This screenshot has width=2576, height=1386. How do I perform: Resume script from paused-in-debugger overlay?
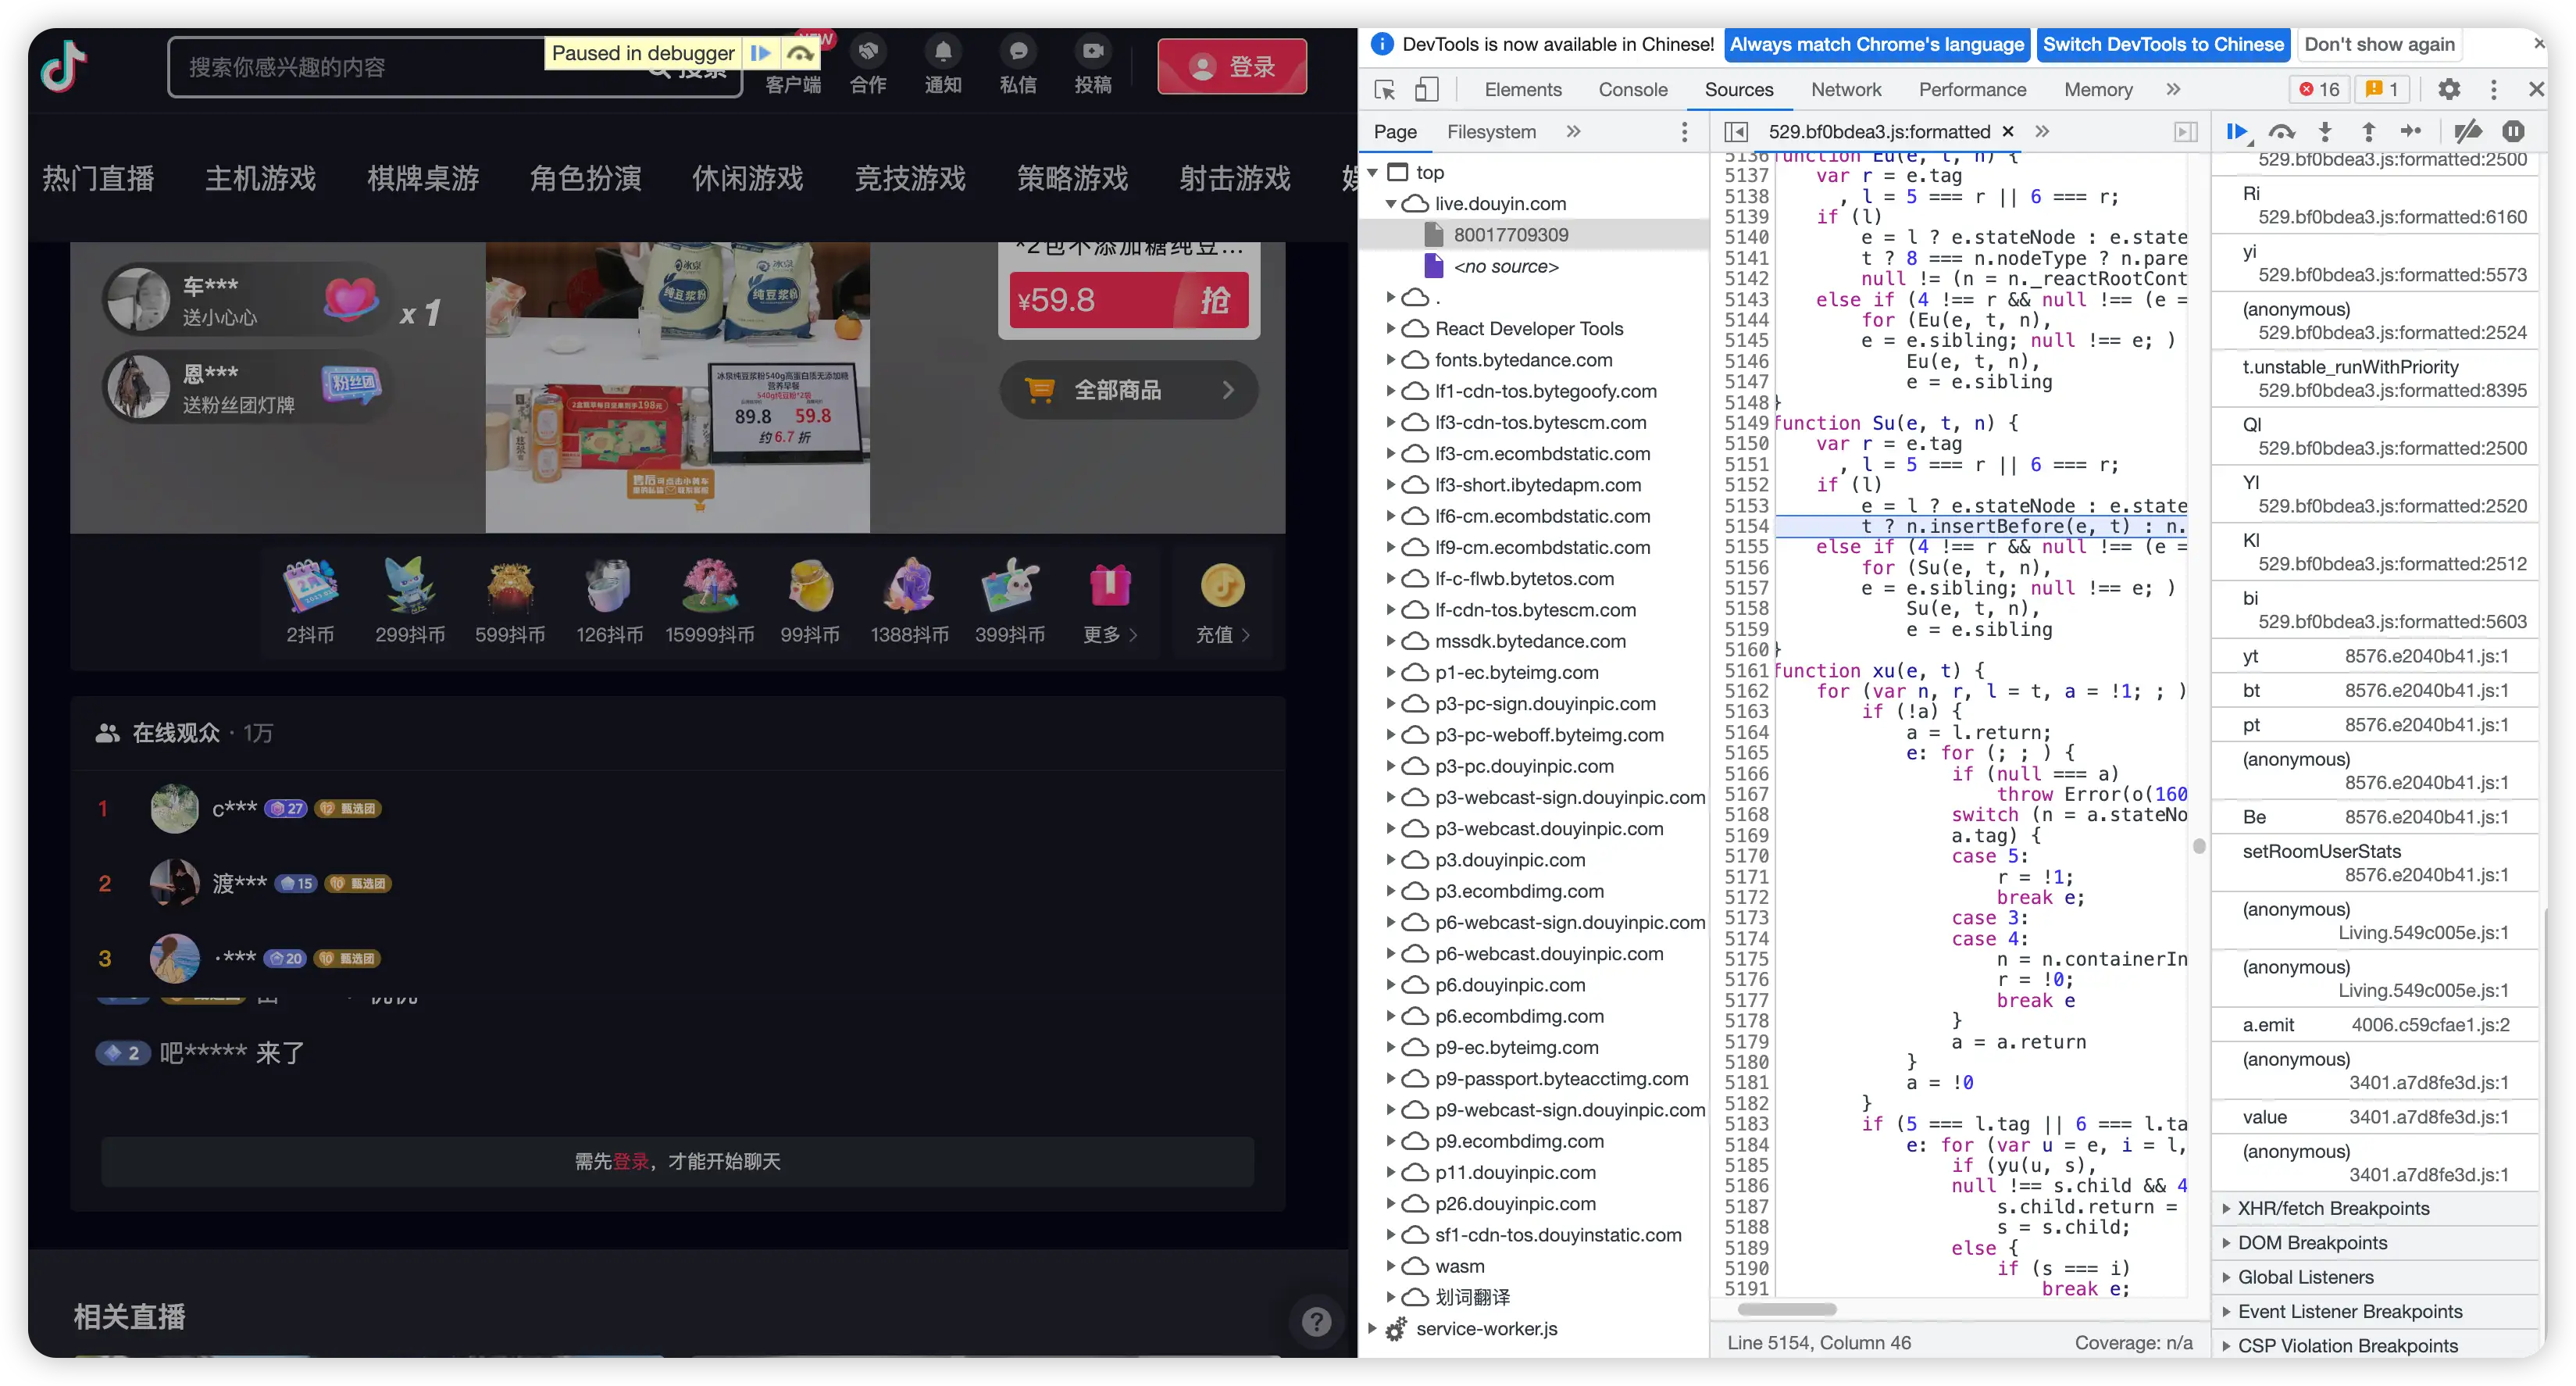click(x=761, y=53)
